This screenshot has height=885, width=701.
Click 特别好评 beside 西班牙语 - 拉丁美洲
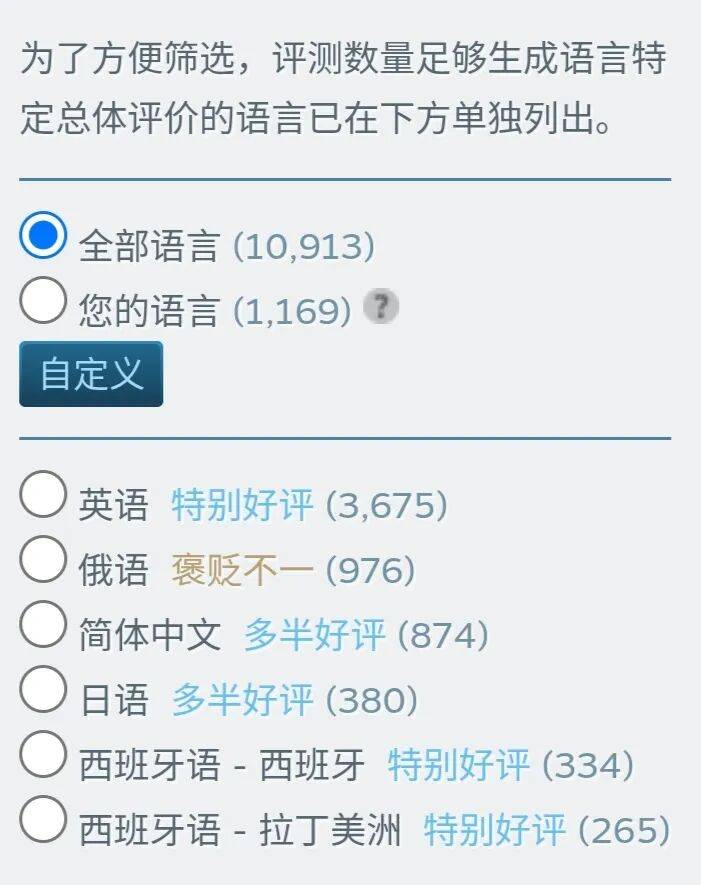tap(494, 830)
